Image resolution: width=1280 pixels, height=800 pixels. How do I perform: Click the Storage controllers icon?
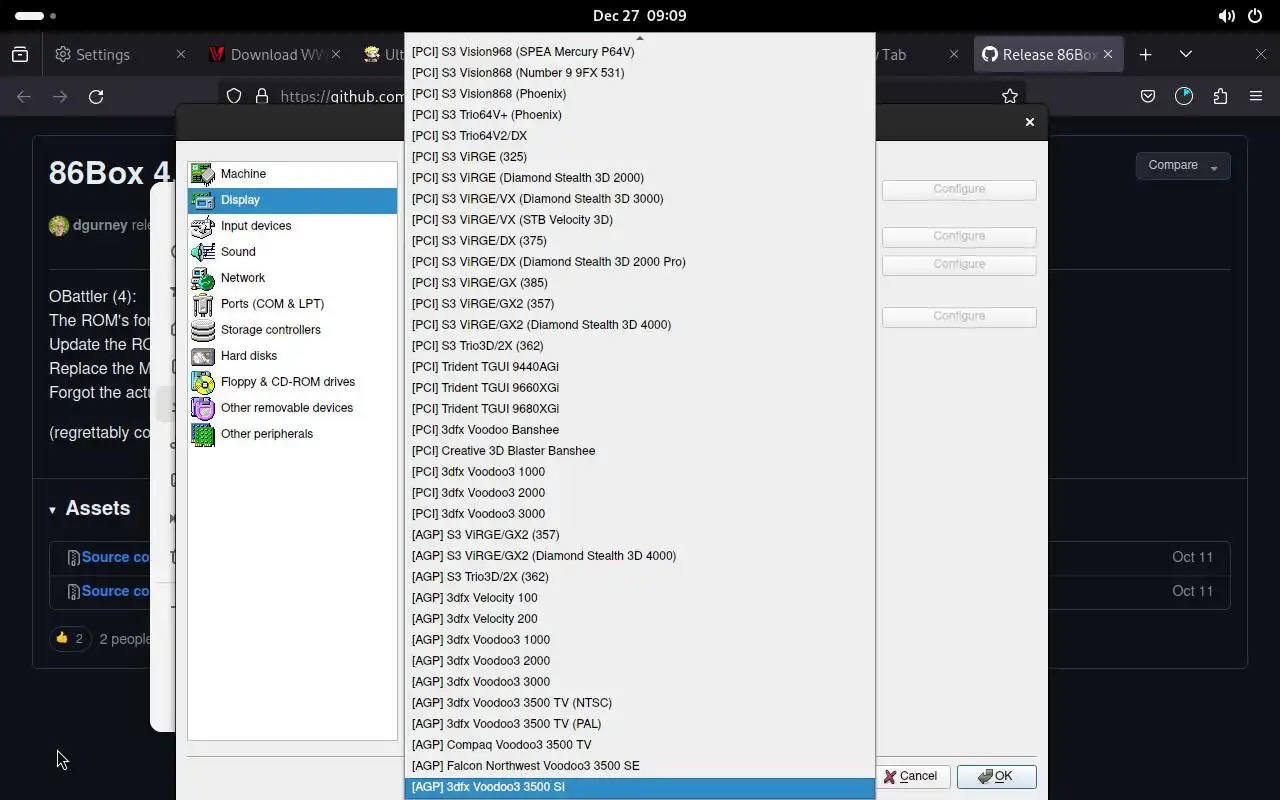tap(203, 330)
